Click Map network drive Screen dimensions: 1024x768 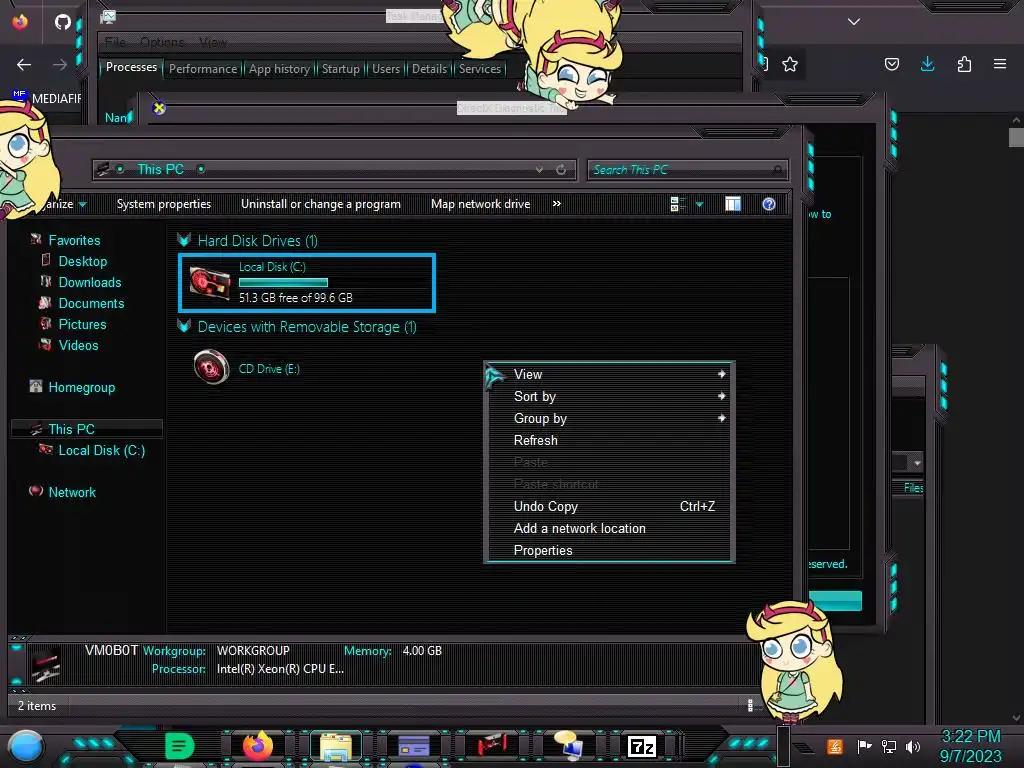point(480,204)
